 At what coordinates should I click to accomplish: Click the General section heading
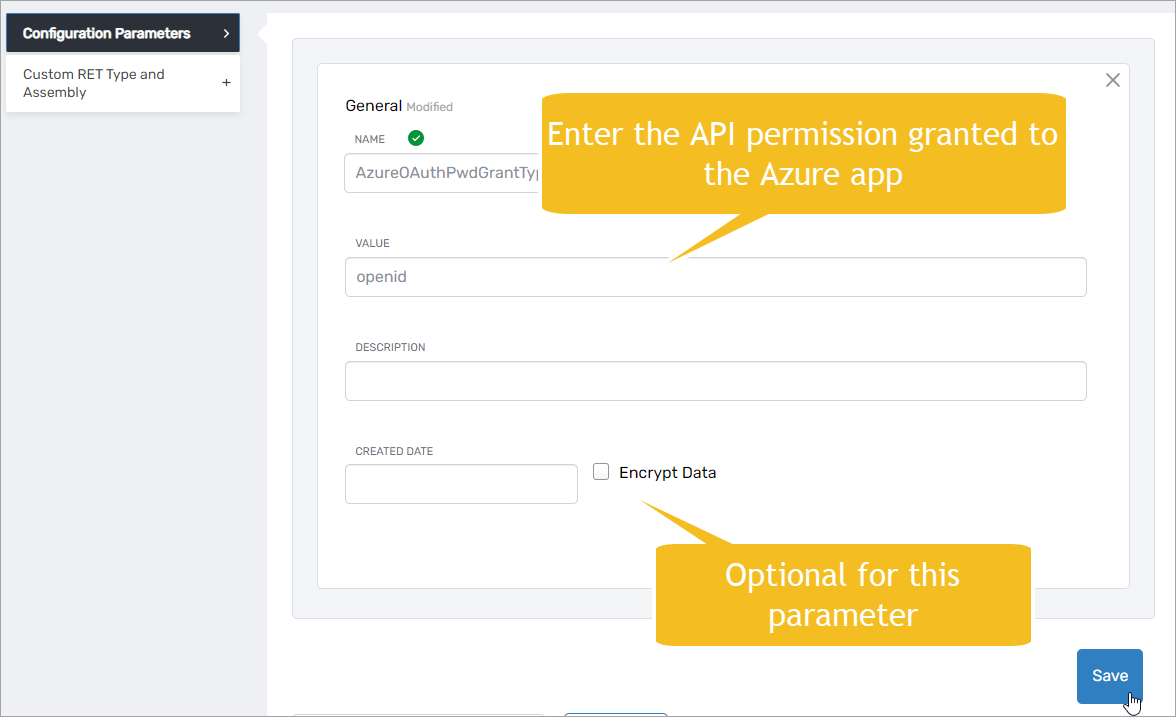click(373, 106)
